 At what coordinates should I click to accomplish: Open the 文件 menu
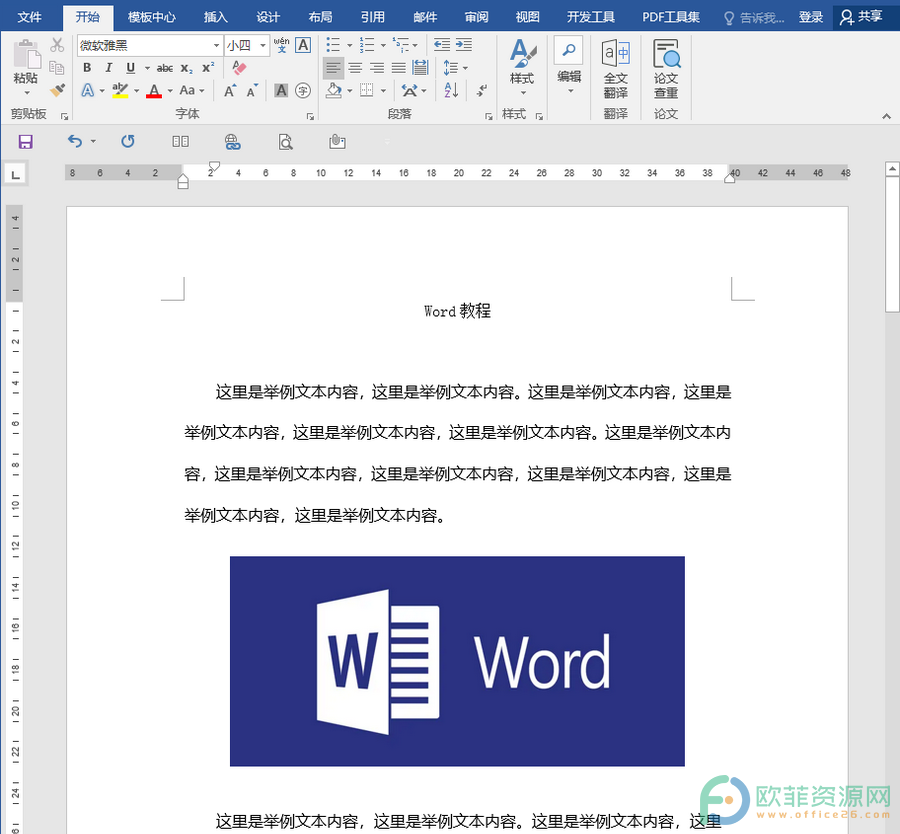(29, 17)
